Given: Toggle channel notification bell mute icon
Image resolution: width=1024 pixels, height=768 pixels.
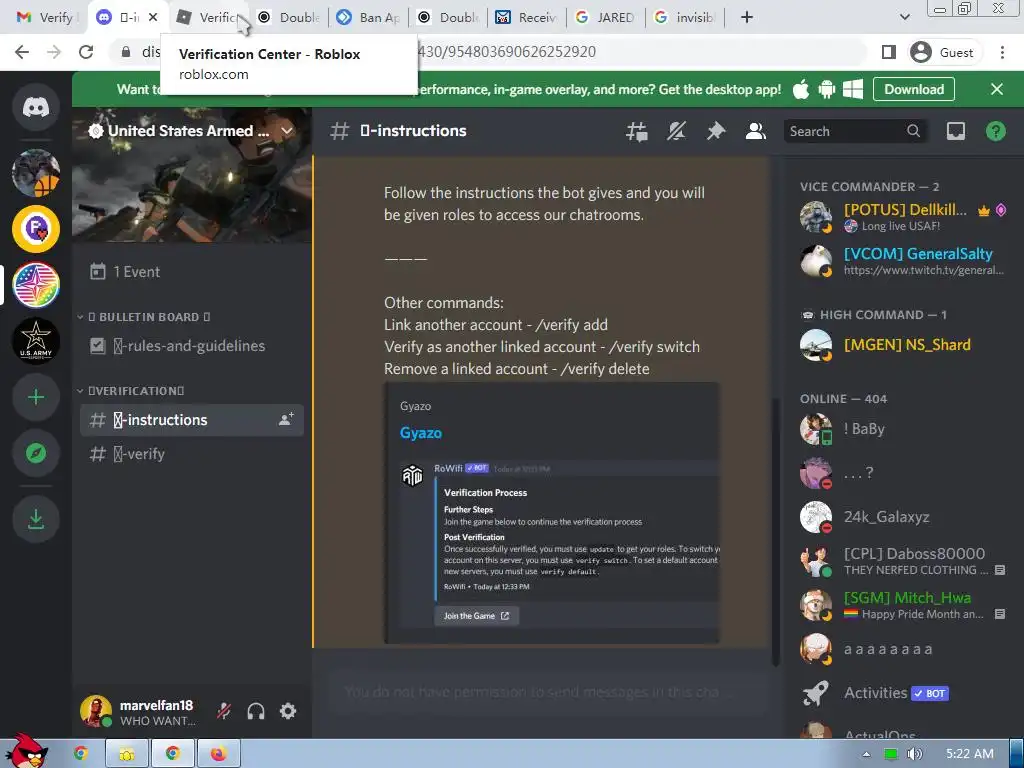Looking at the screenshot, I should pyautogui.click(x=676, y=131).
